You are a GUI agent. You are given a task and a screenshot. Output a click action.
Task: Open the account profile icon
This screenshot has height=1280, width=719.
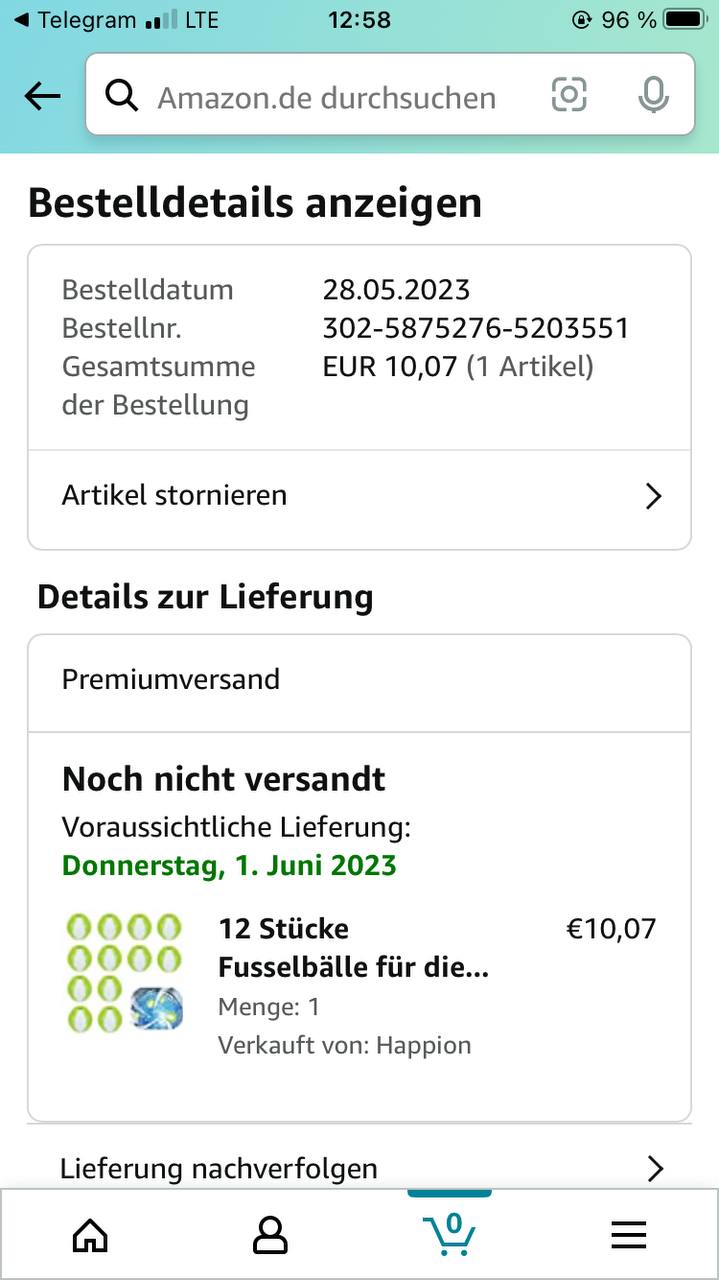point(270,1236)
